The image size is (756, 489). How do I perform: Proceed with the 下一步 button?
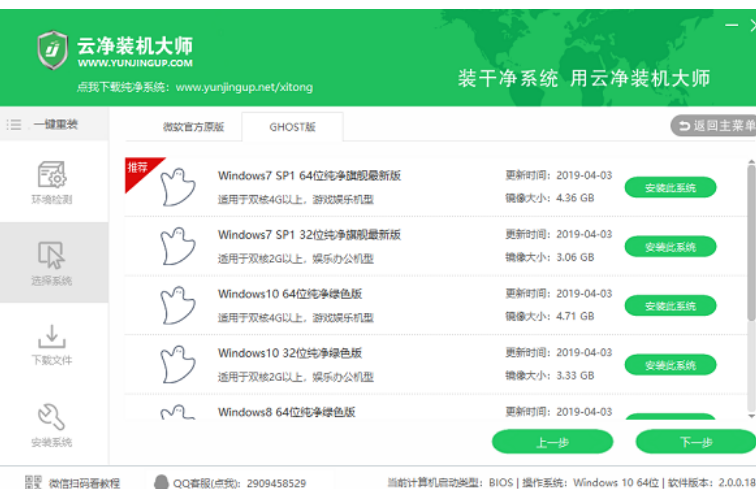(696, 442)
